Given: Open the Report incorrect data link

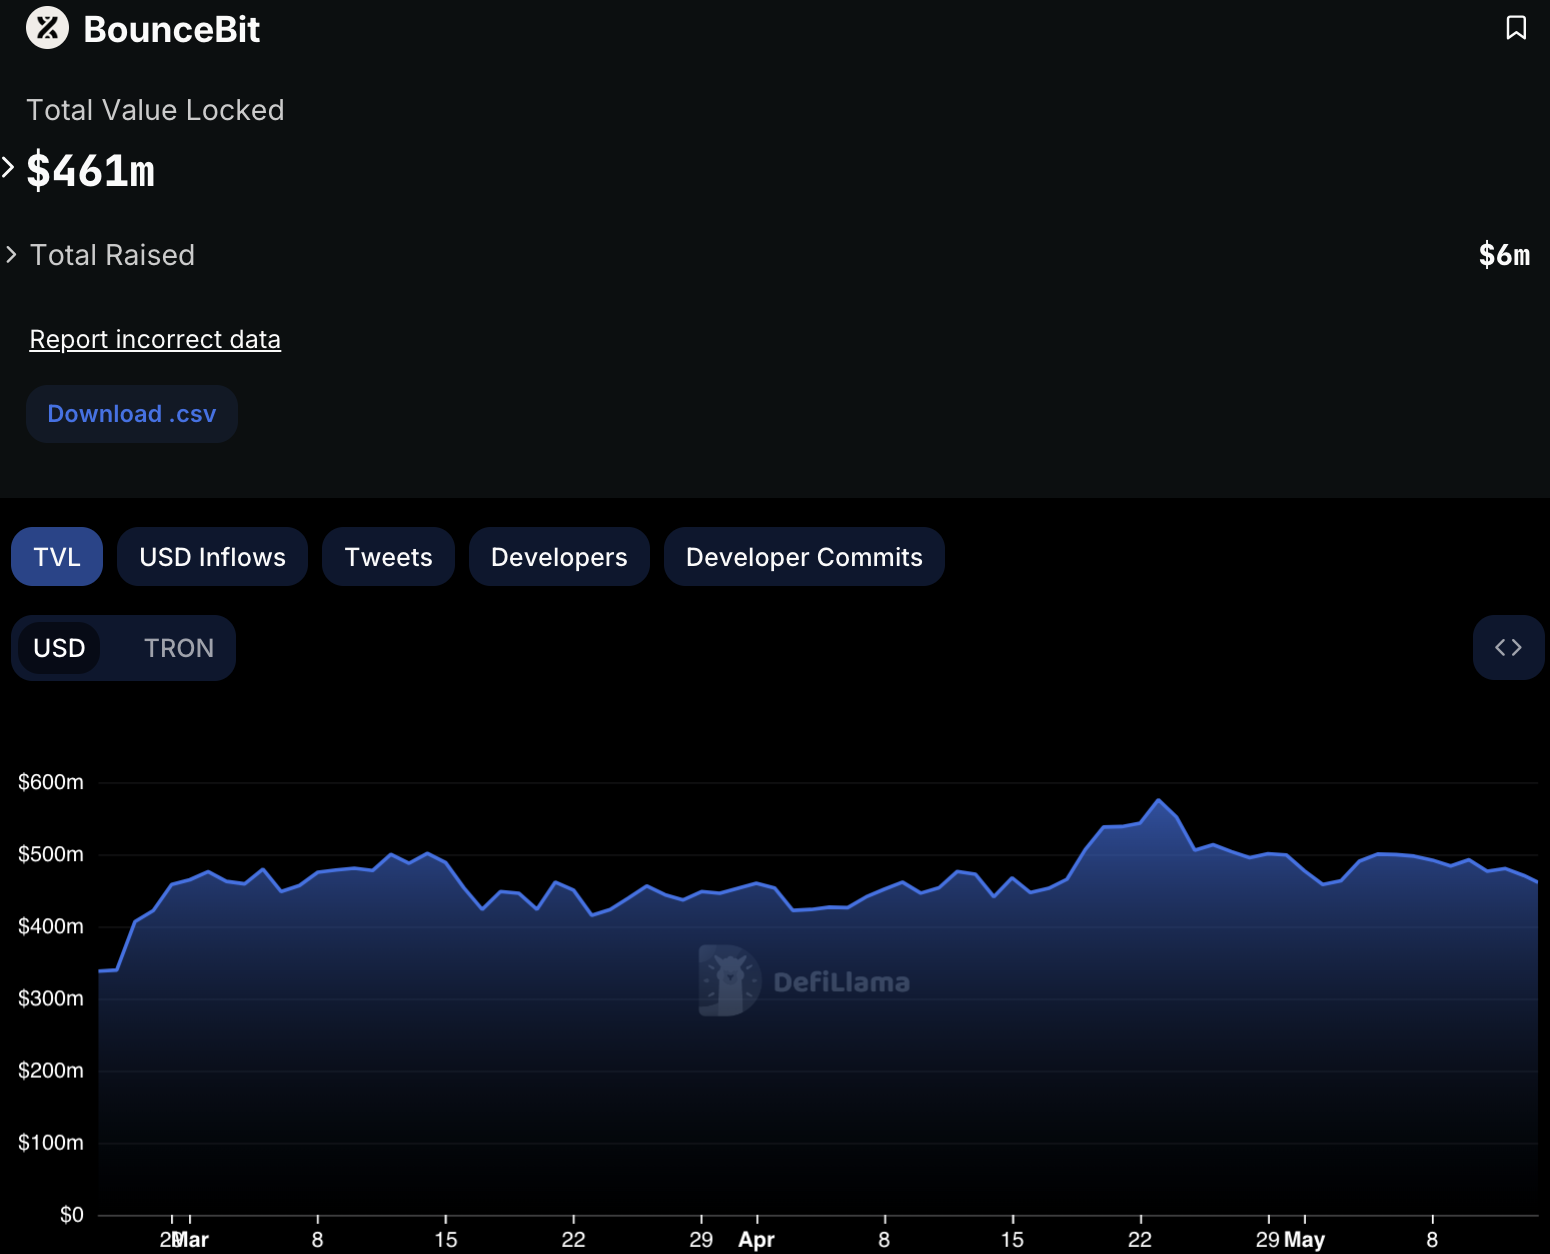Looking at the screenshot, I should pos(155,340).
